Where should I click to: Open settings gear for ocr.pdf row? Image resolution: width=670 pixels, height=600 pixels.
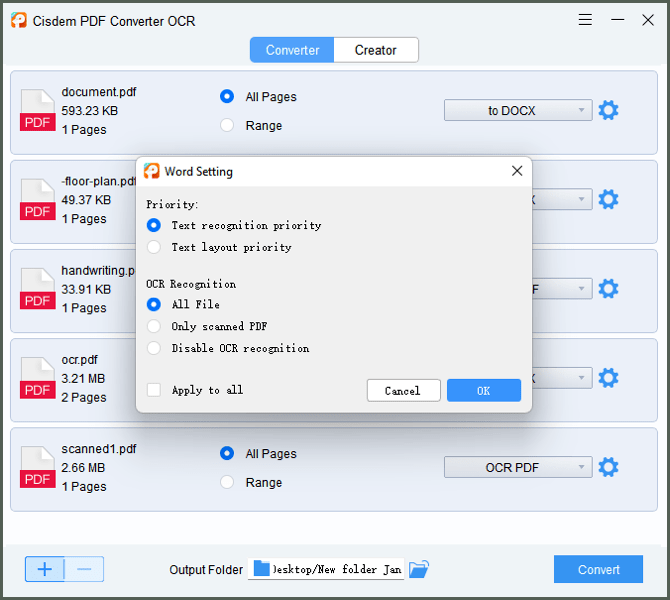coord(608,378)
